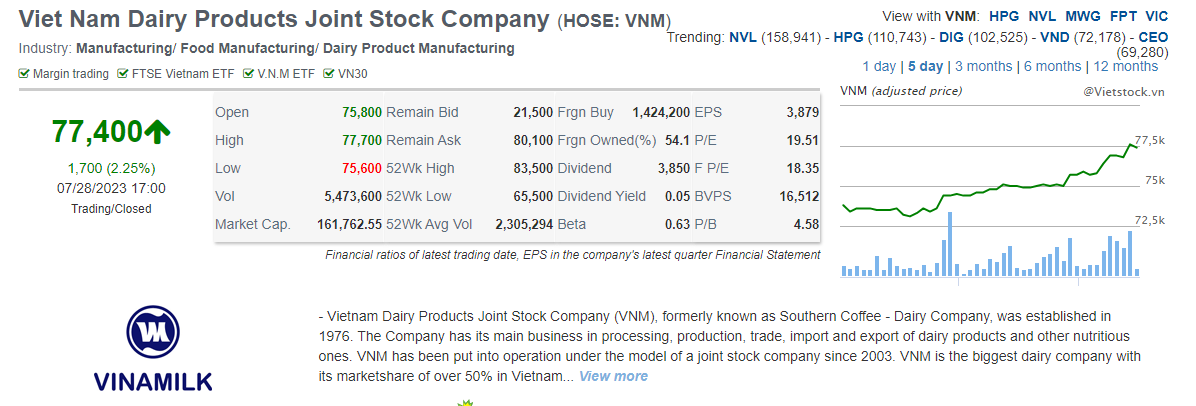This screenshot has height=406, width=1196.
Task: Display the 12 months chart
Action: tap(1125, 66)
